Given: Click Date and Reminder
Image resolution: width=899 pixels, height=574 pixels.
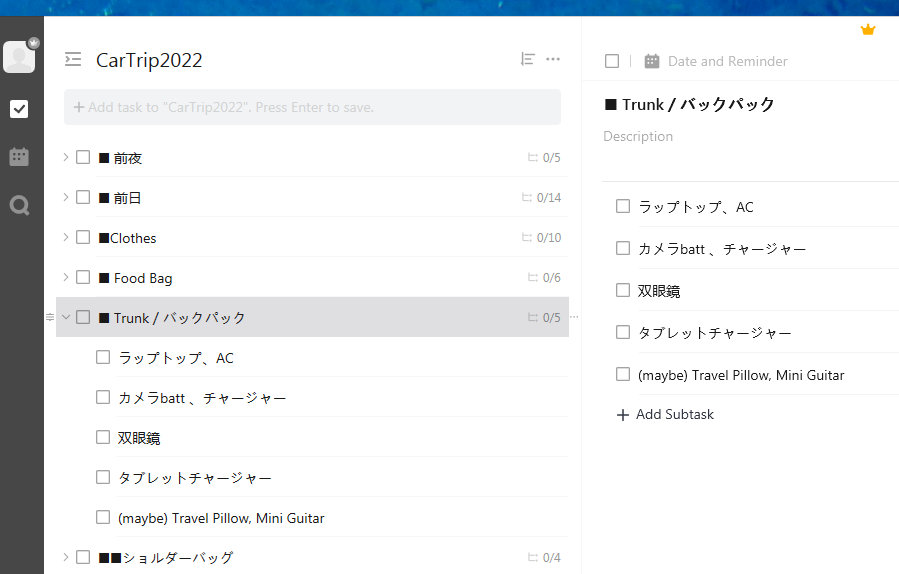Looking at the screenshot, I should (728, 61).
